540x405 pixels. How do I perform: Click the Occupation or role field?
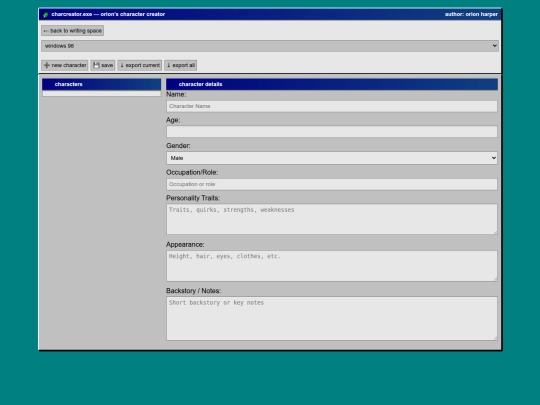point(332,184)
